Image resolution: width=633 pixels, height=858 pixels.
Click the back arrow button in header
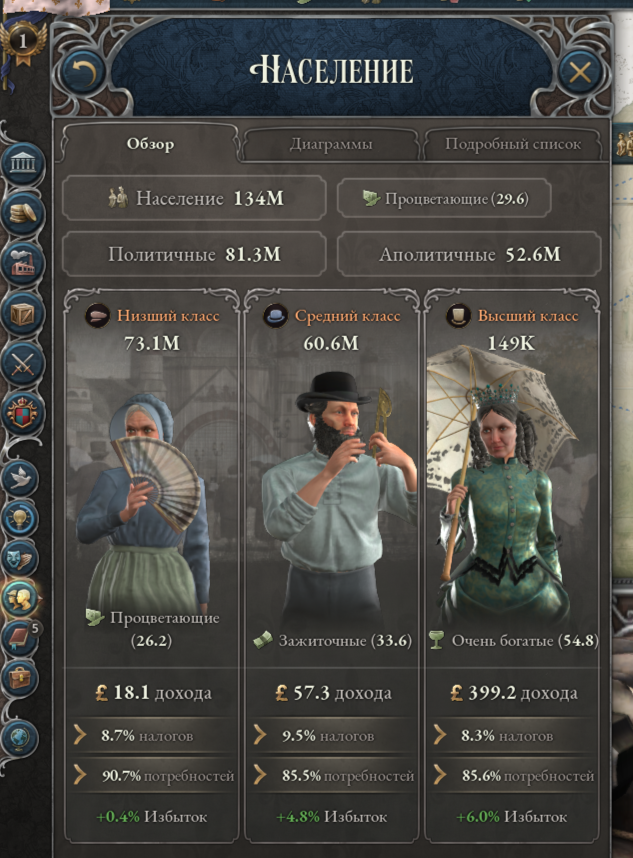tap(84, 72)
